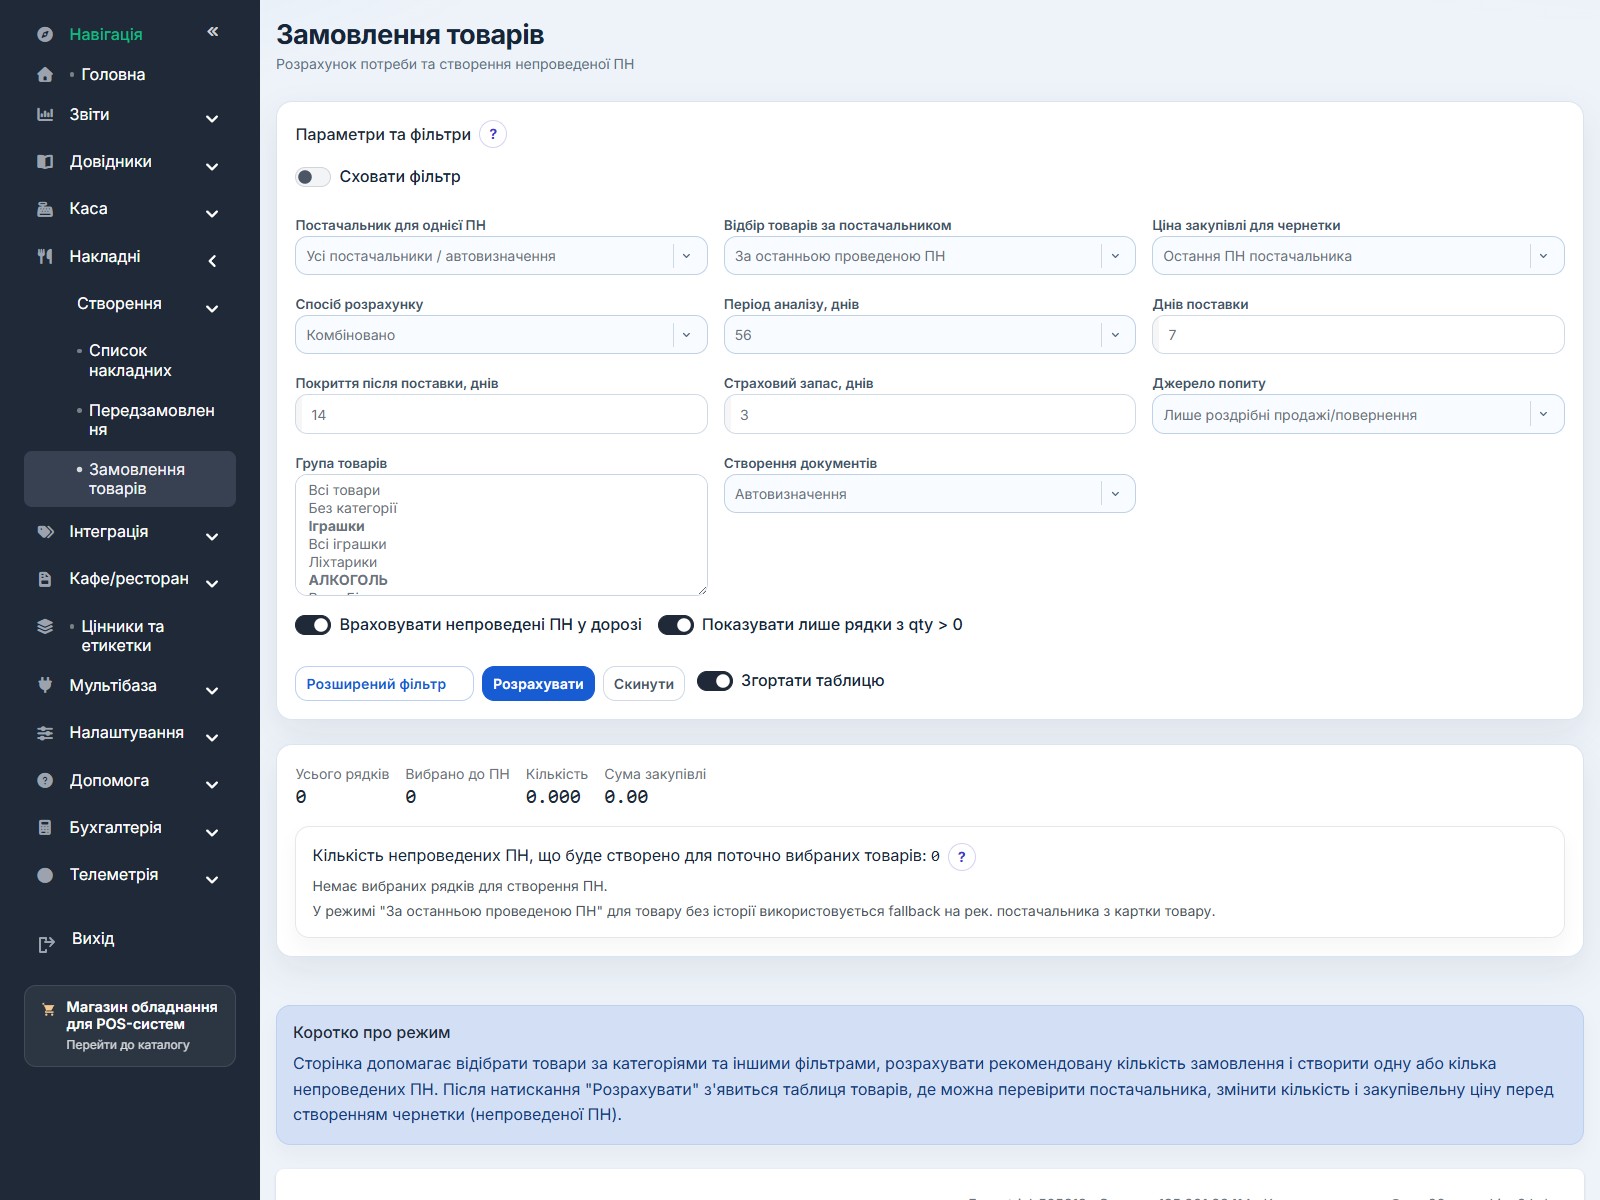Viewport: 1600px width, 1200px height.
Task: Toggle Згортати таблицю switch
Action: 715,681
